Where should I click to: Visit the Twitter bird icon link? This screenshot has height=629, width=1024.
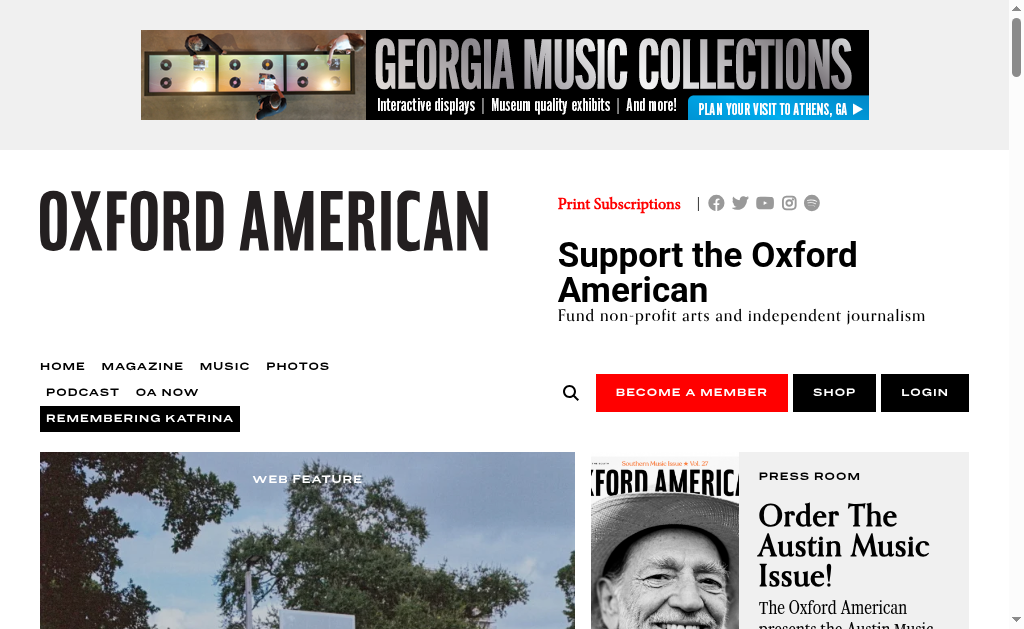[740, 203]
